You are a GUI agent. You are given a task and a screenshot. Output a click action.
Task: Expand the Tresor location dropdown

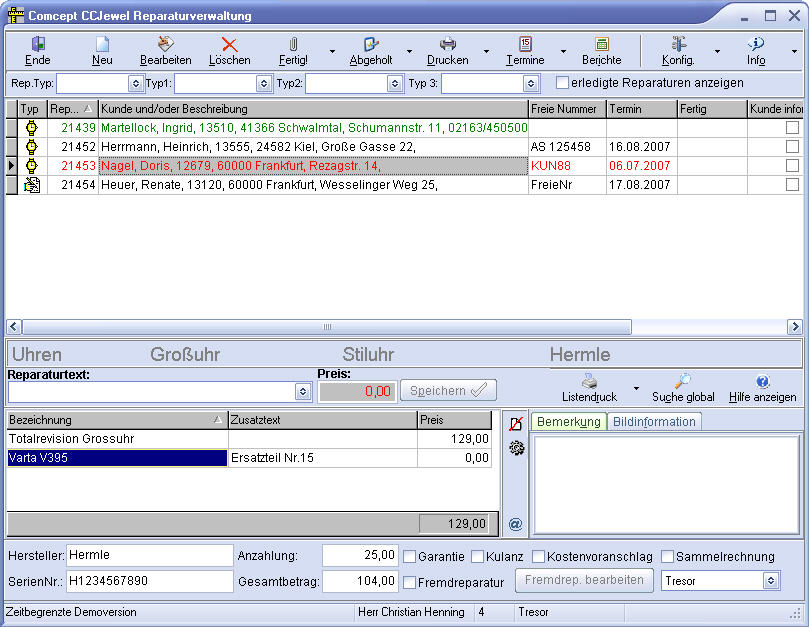(770, 580)
